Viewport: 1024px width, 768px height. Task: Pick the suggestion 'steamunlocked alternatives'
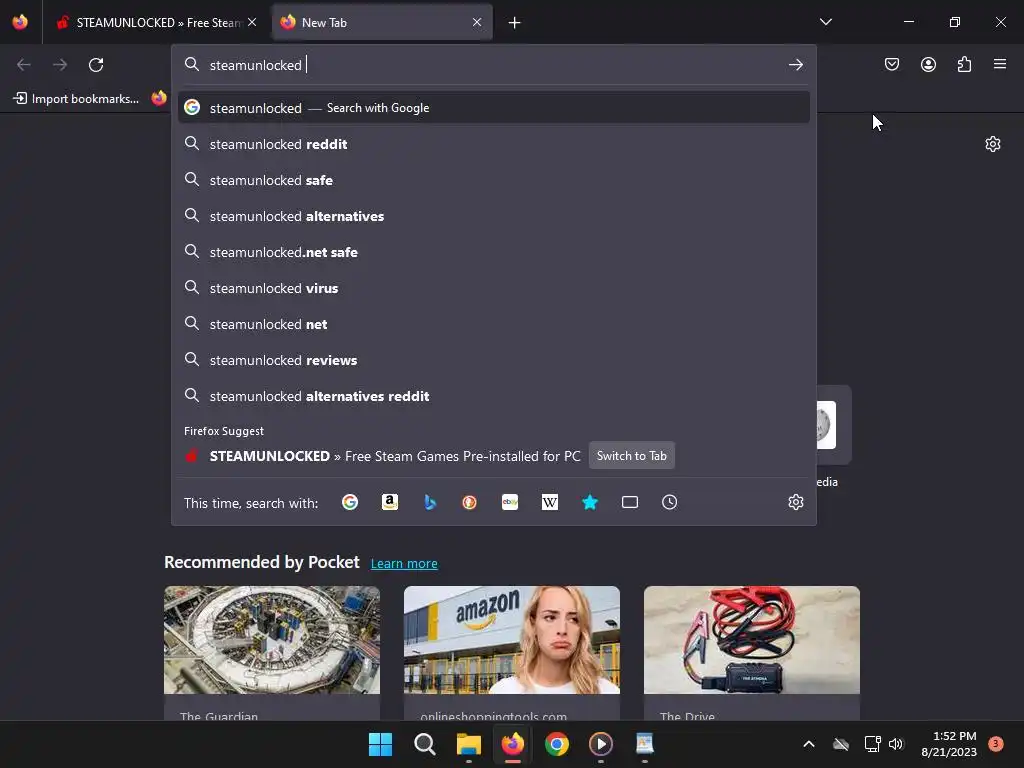tap(494, 216)
